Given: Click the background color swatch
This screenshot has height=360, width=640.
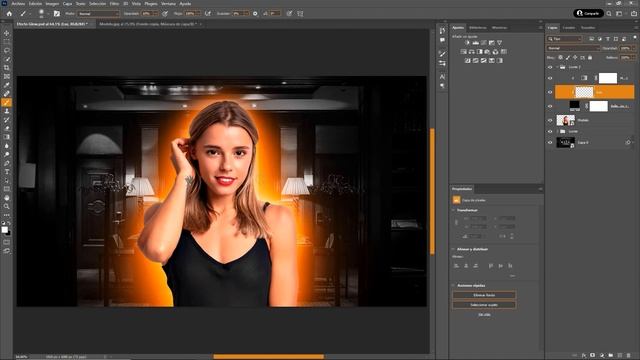Looking at the screenshot, I should tap(9, 233).
